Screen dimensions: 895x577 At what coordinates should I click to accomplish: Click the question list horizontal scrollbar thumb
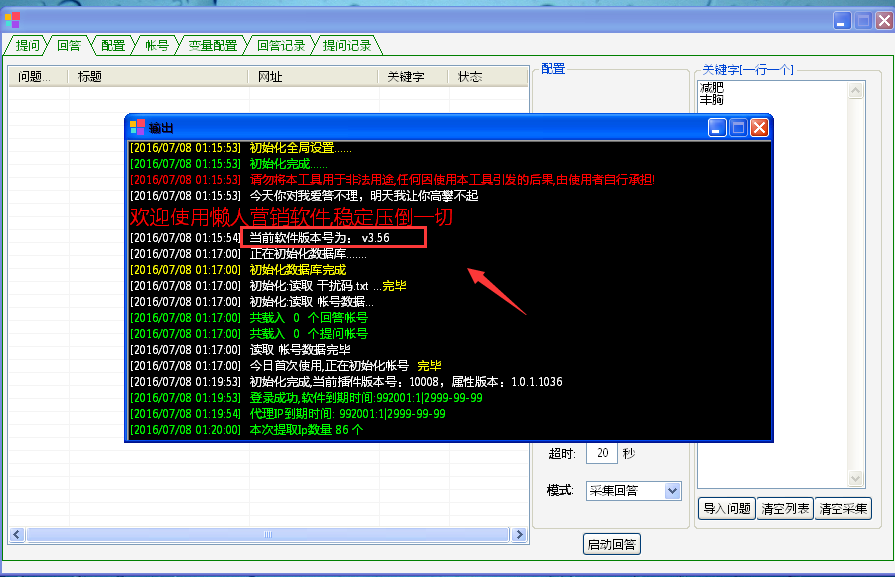(x=268, y=534)
